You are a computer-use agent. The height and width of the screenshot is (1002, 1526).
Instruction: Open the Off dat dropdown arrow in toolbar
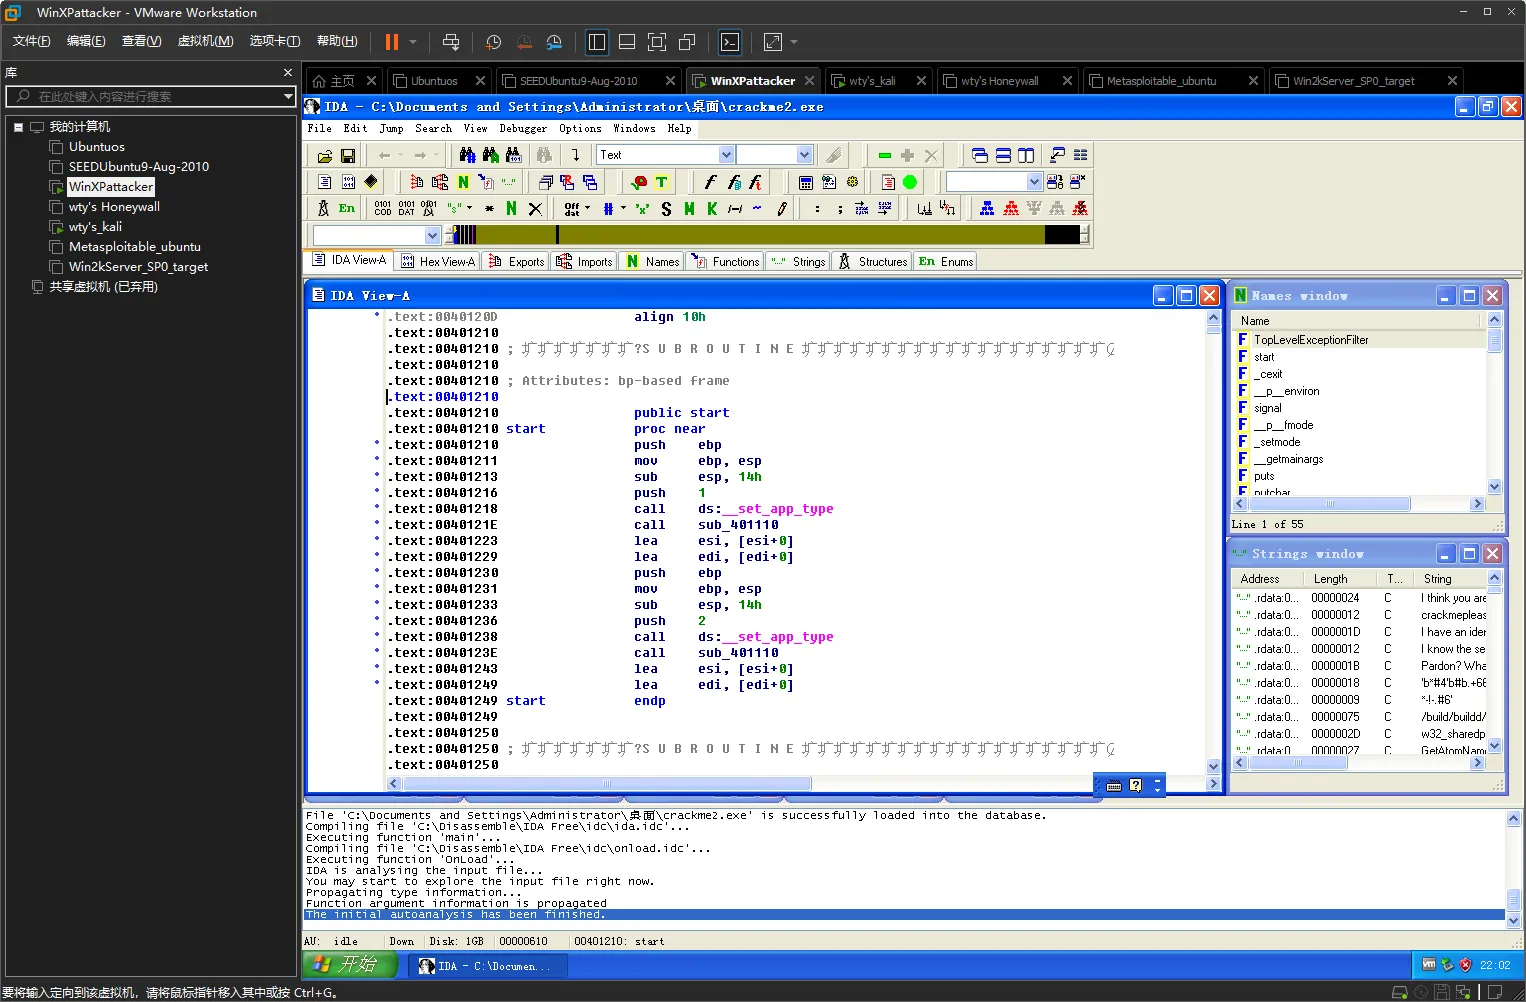pos(587,208)
